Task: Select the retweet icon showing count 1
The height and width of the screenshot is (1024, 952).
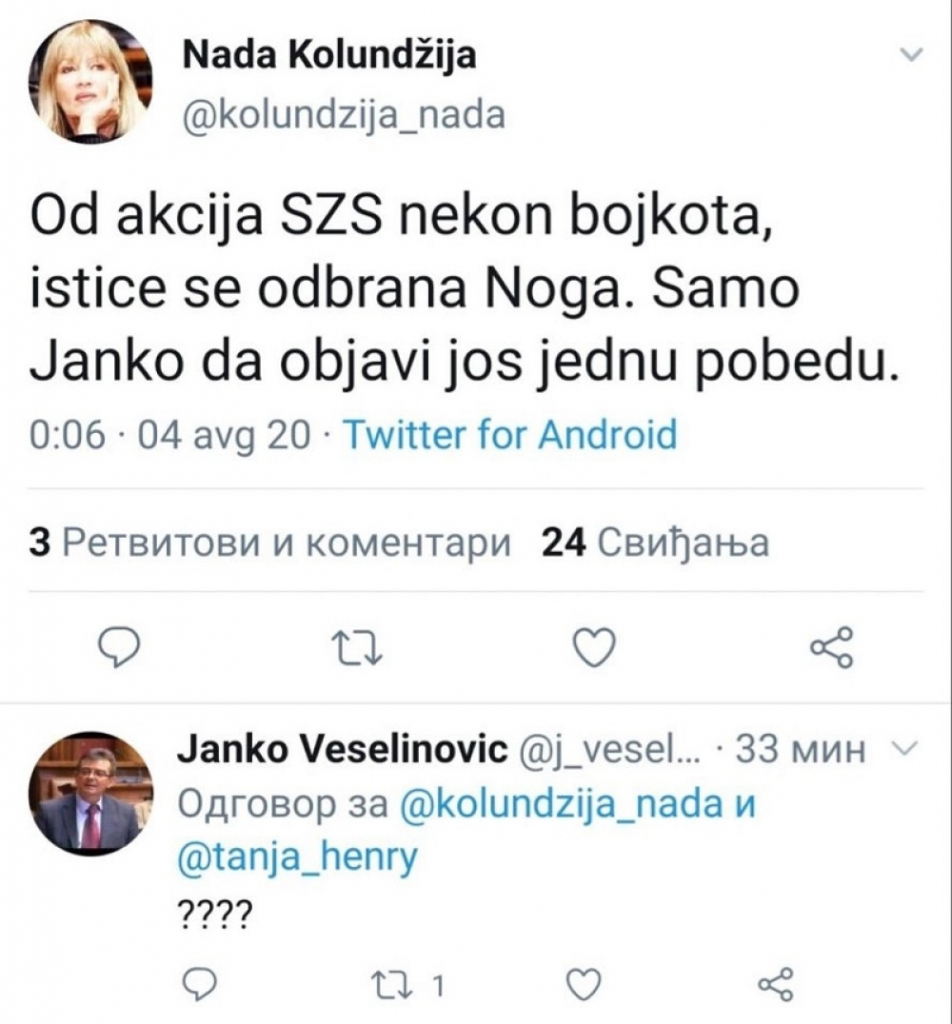Action: click(x=393, y=985)
